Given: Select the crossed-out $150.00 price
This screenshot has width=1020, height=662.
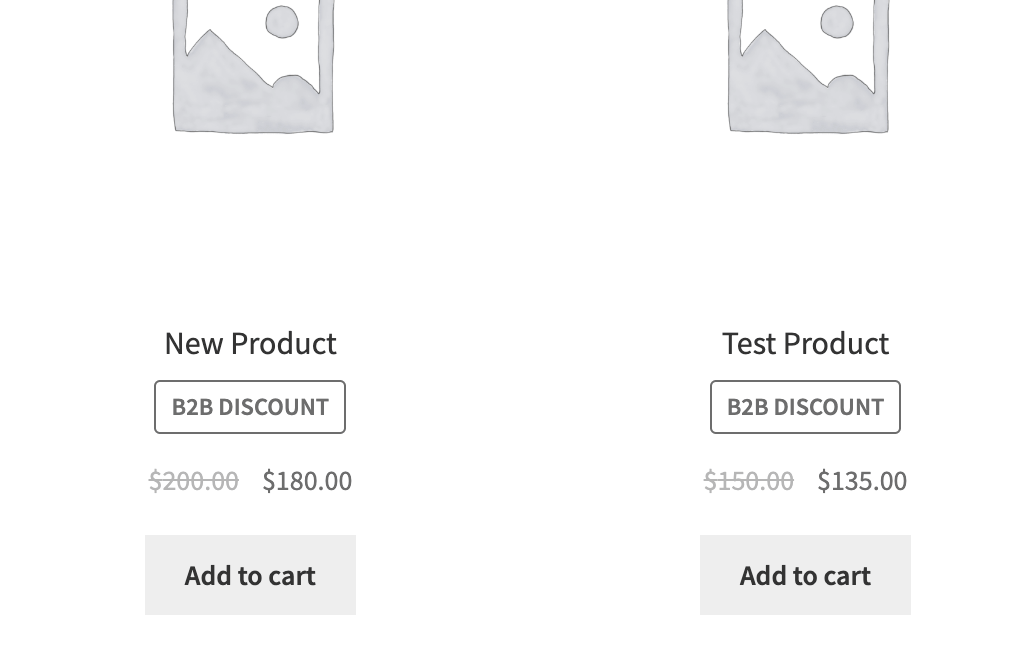Looking at the screenshot, I should pos(749,481).
